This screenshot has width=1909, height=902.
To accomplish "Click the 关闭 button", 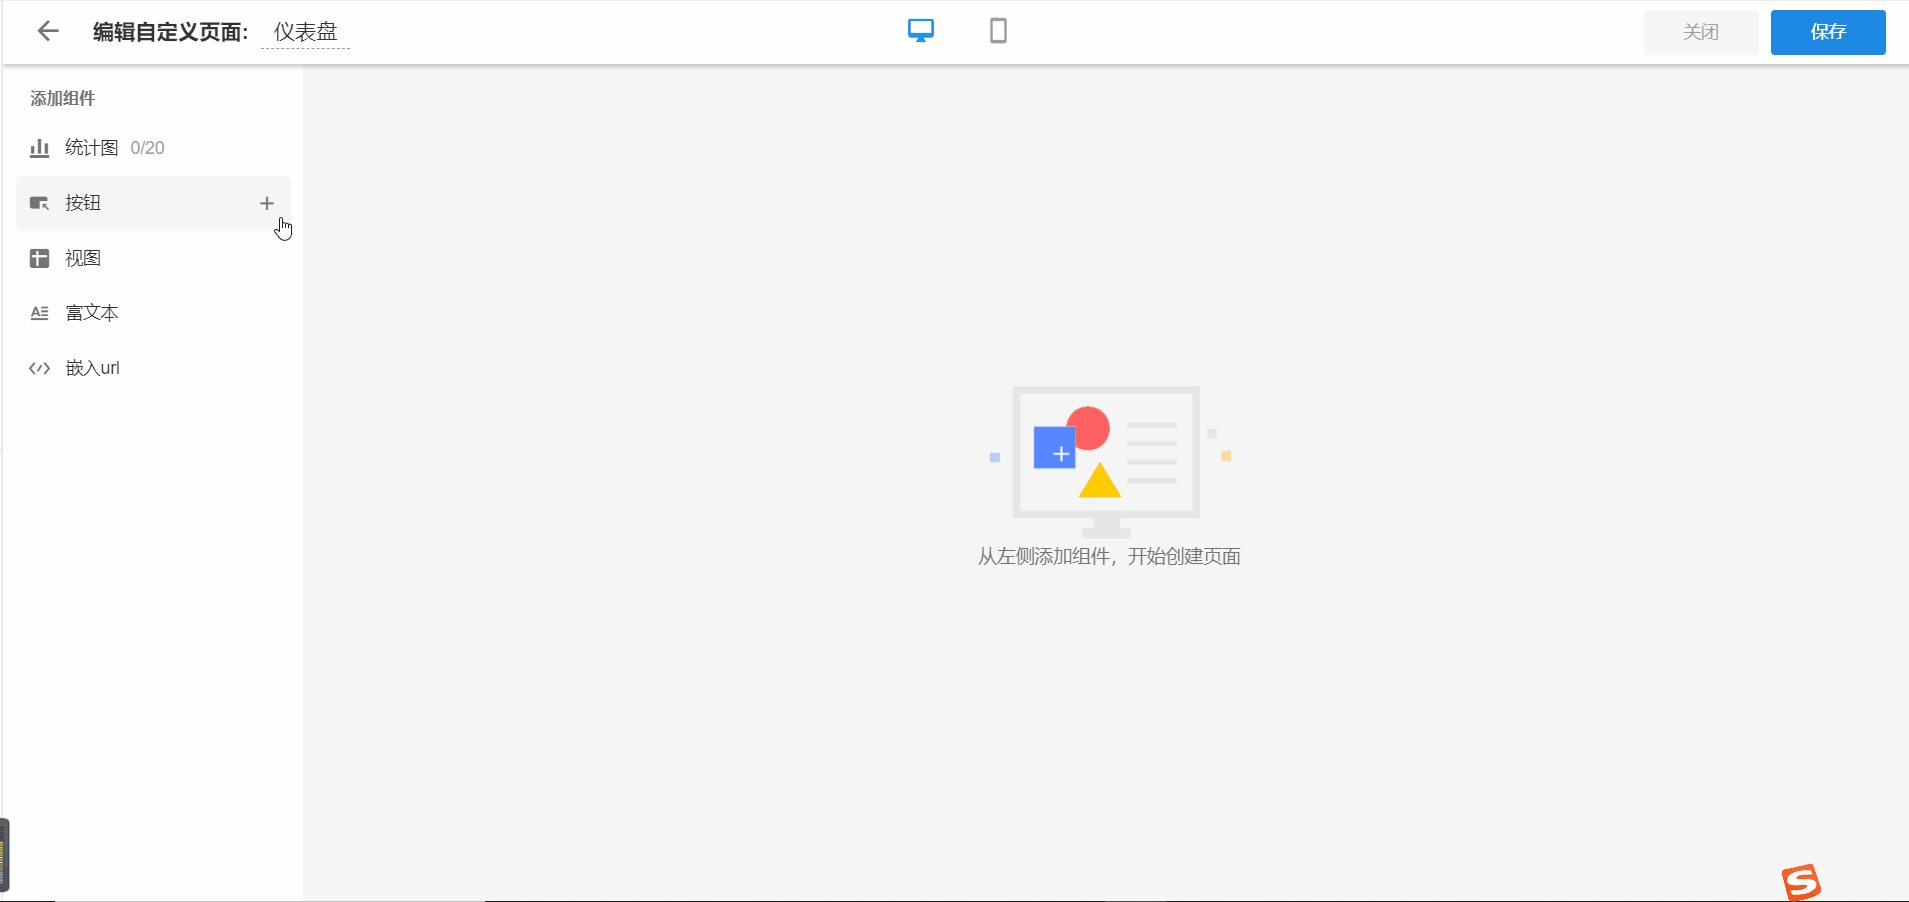I will click(x=1701, y=32).
